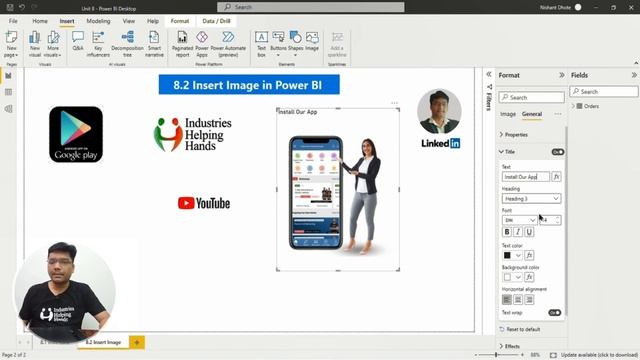640x360 pixels.
Task: Open more options in Format pane
Action: (558, 114)
